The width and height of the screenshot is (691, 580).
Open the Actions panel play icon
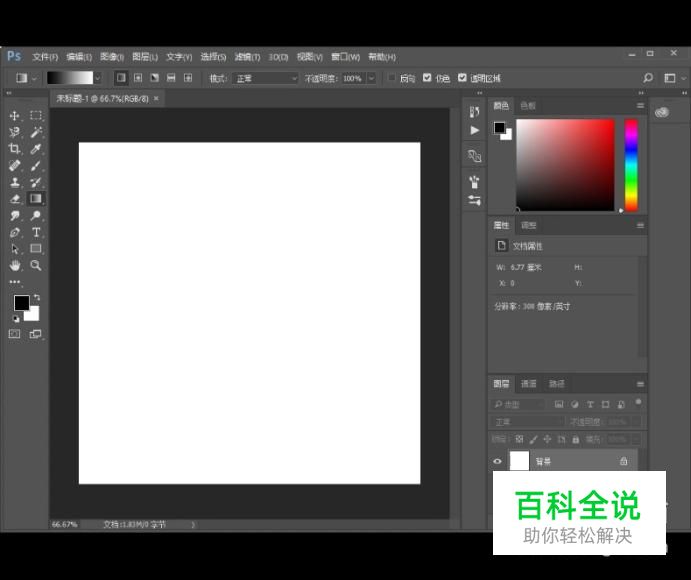coord(474,130)
